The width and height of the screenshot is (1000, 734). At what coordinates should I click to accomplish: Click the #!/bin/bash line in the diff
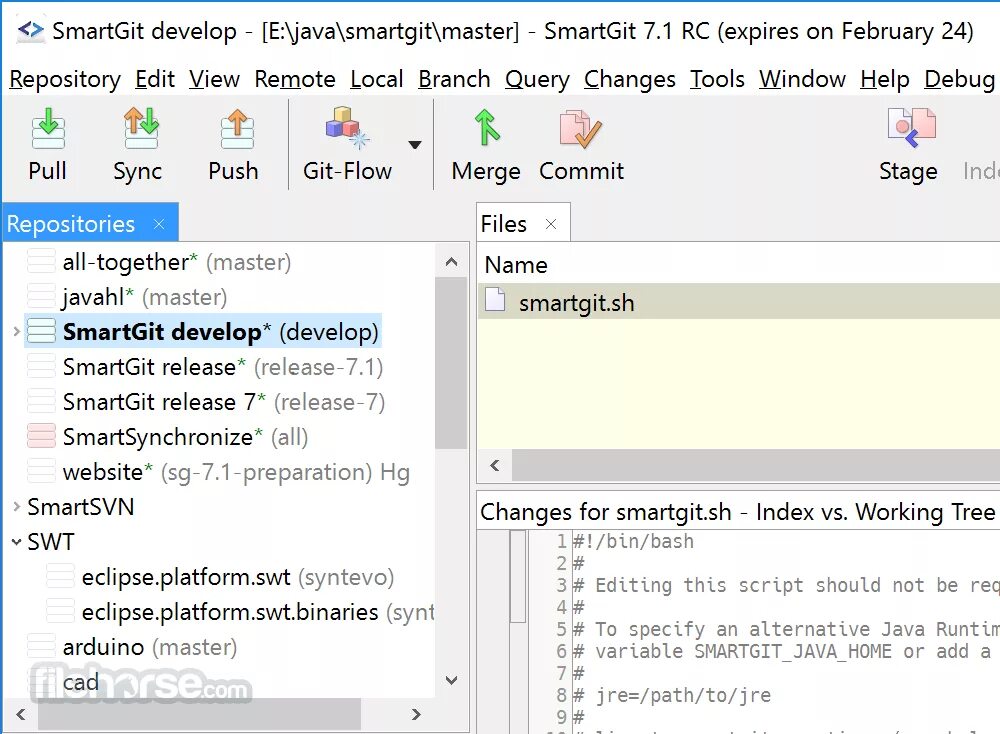(633, 541)
